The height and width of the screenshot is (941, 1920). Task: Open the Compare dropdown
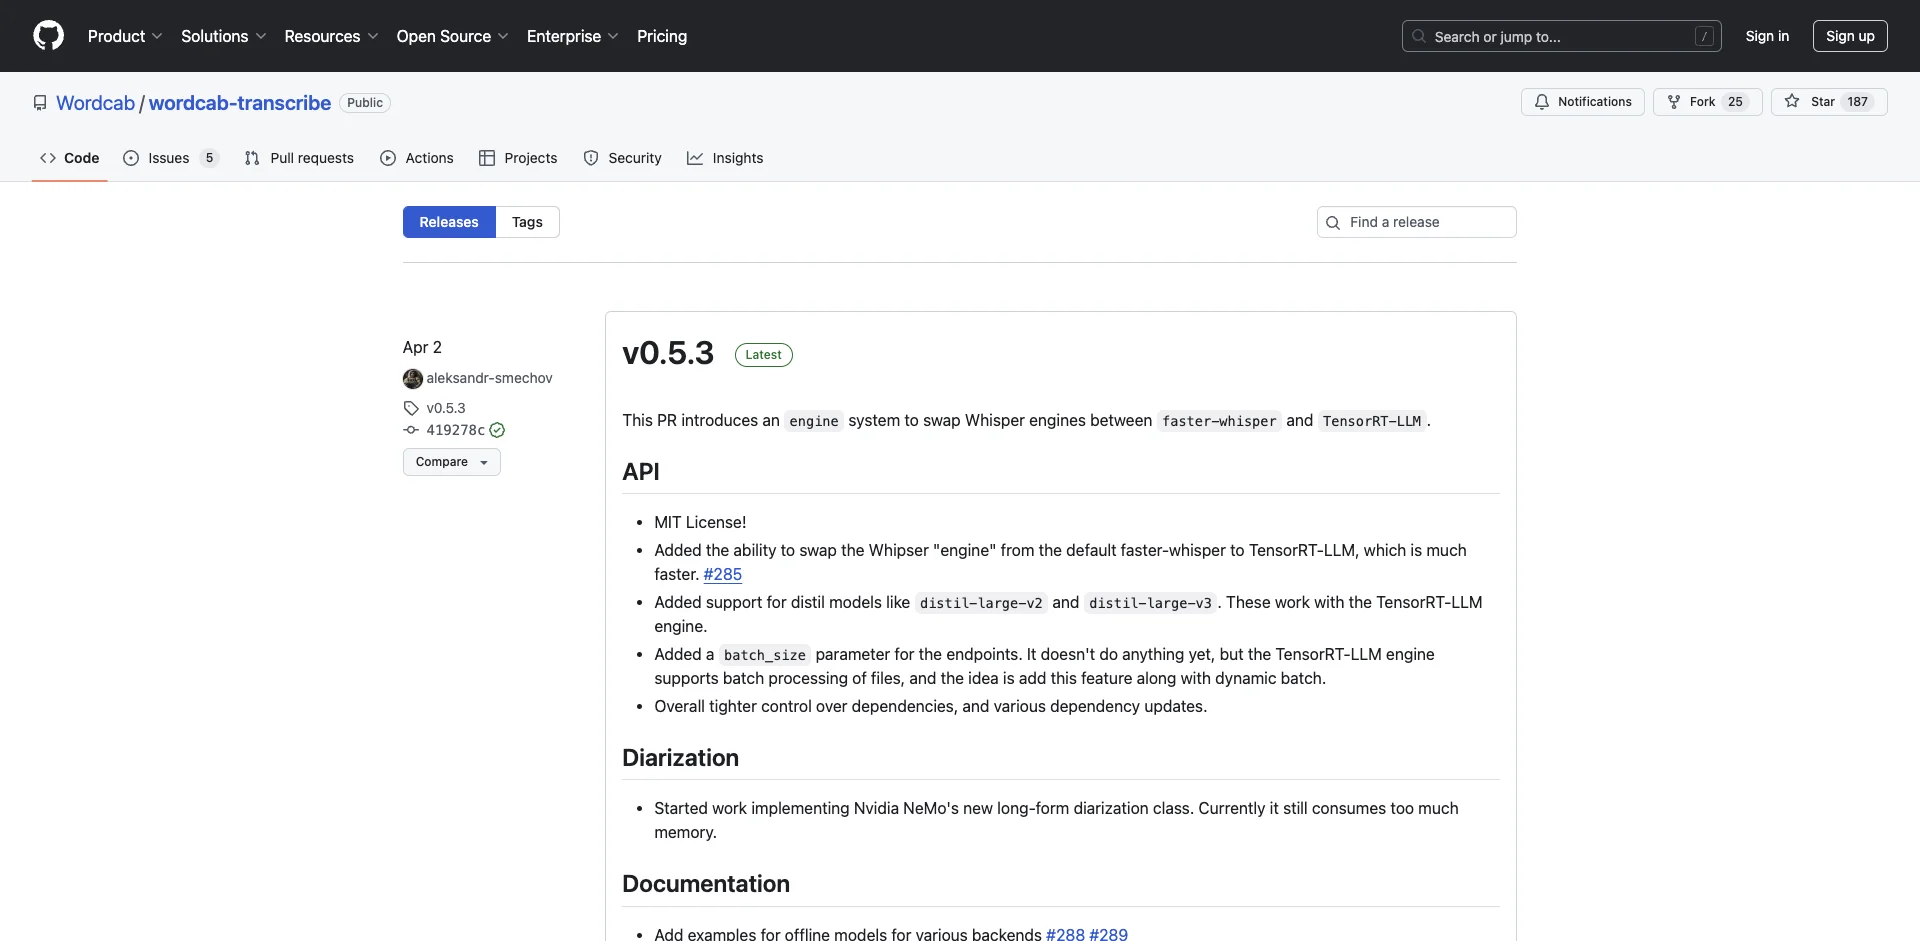pos(451,462)
